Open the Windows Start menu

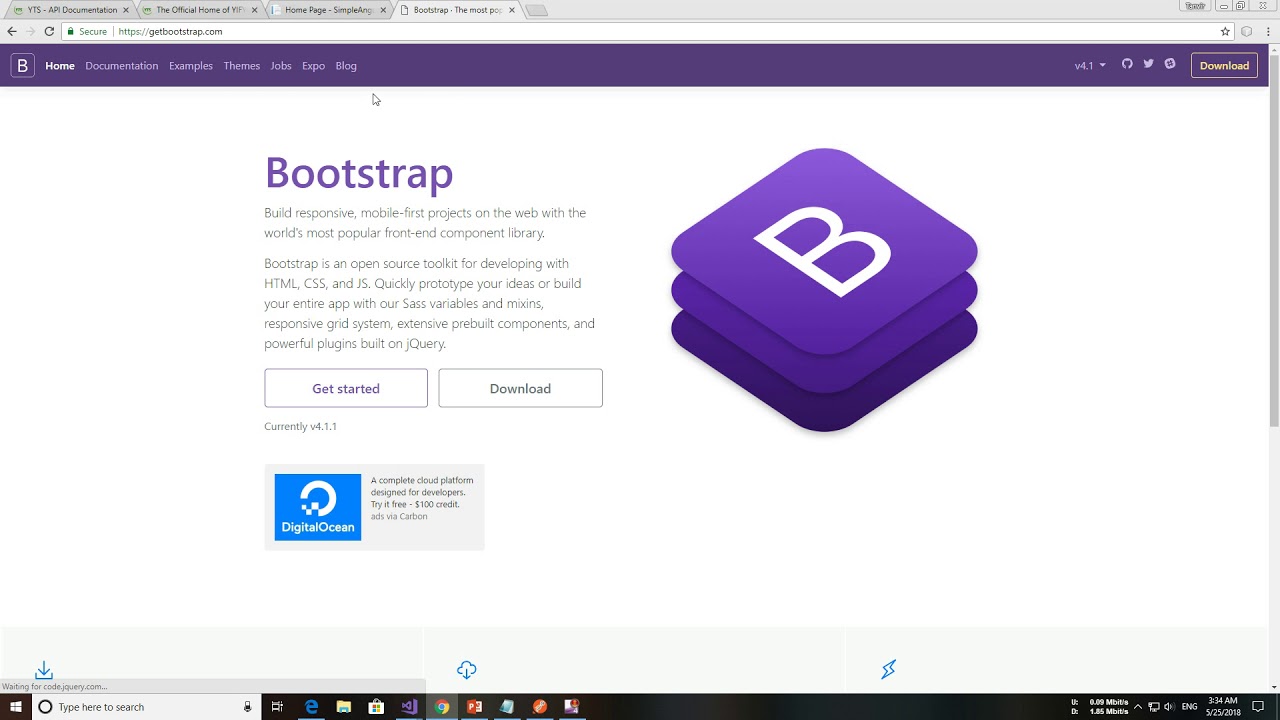16,707
